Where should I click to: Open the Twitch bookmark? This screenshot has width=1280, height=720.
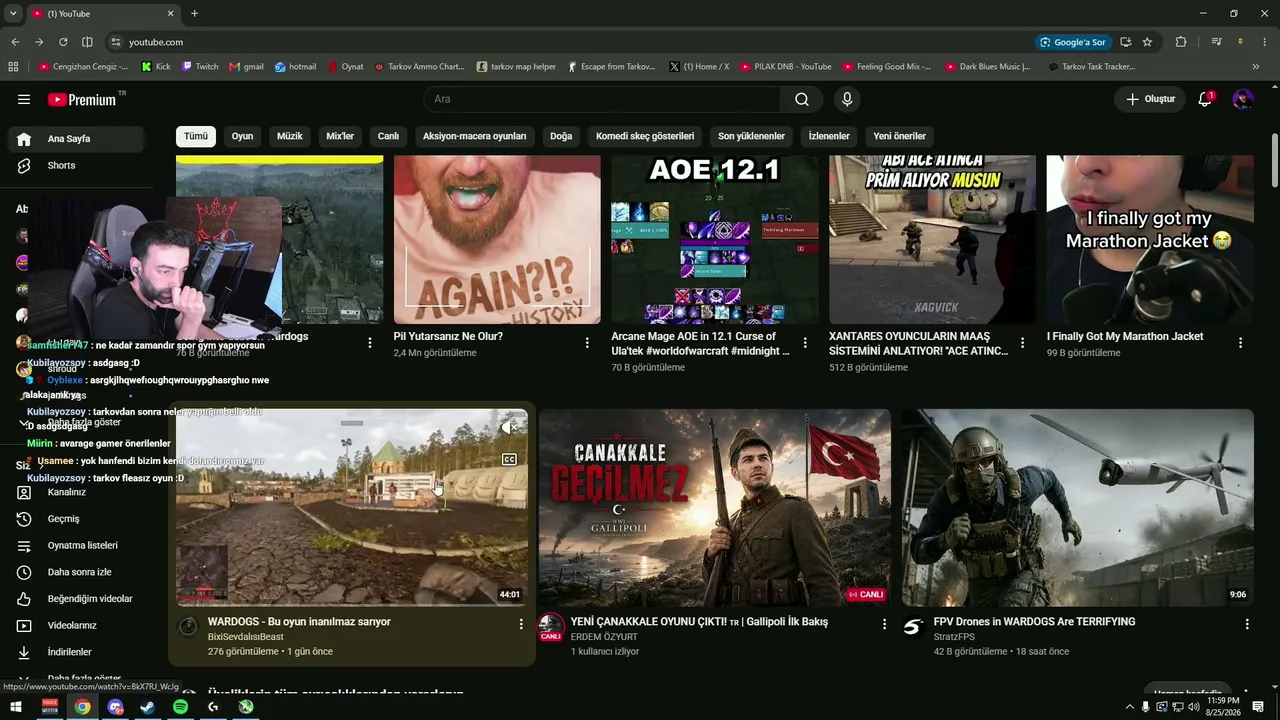point(200,67)
